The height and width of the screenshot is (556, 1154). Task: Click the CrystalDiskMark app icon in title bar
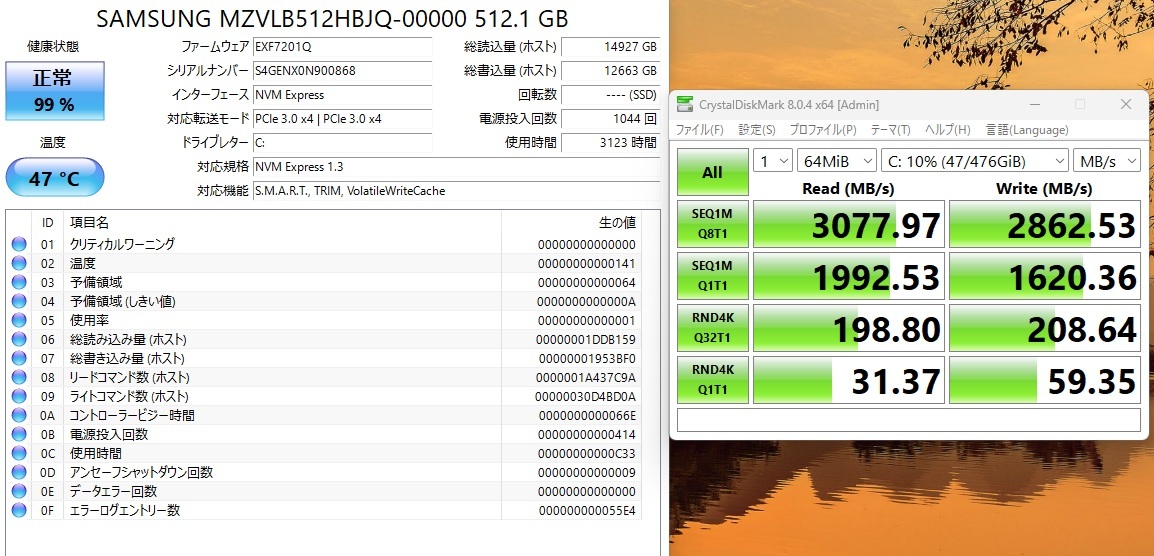pyautogui.click(x=685, y=104)
